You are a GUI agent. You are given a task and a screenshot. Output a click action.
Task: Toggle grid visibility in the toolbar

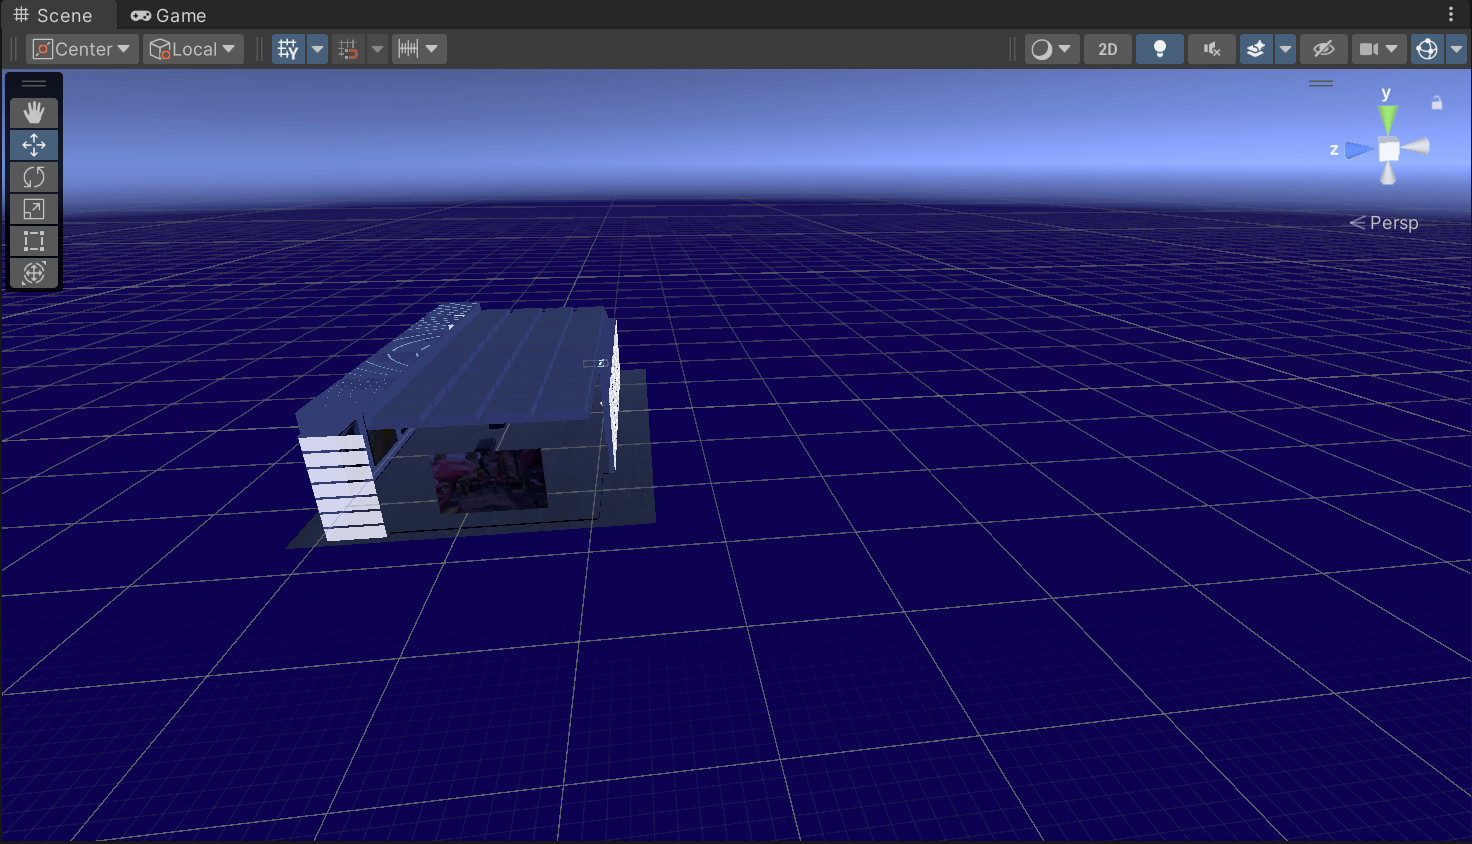[288, 49]
